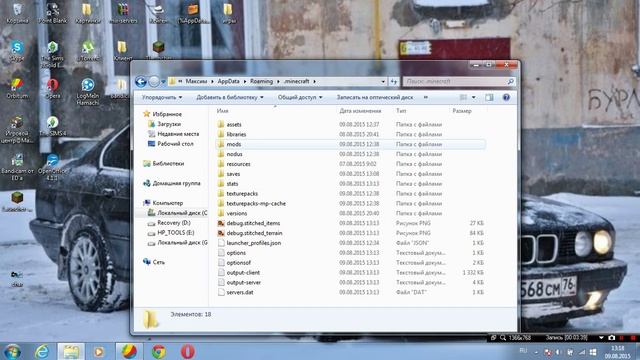Select debug.stitched_terrain PNG file icon

[221, 233]
